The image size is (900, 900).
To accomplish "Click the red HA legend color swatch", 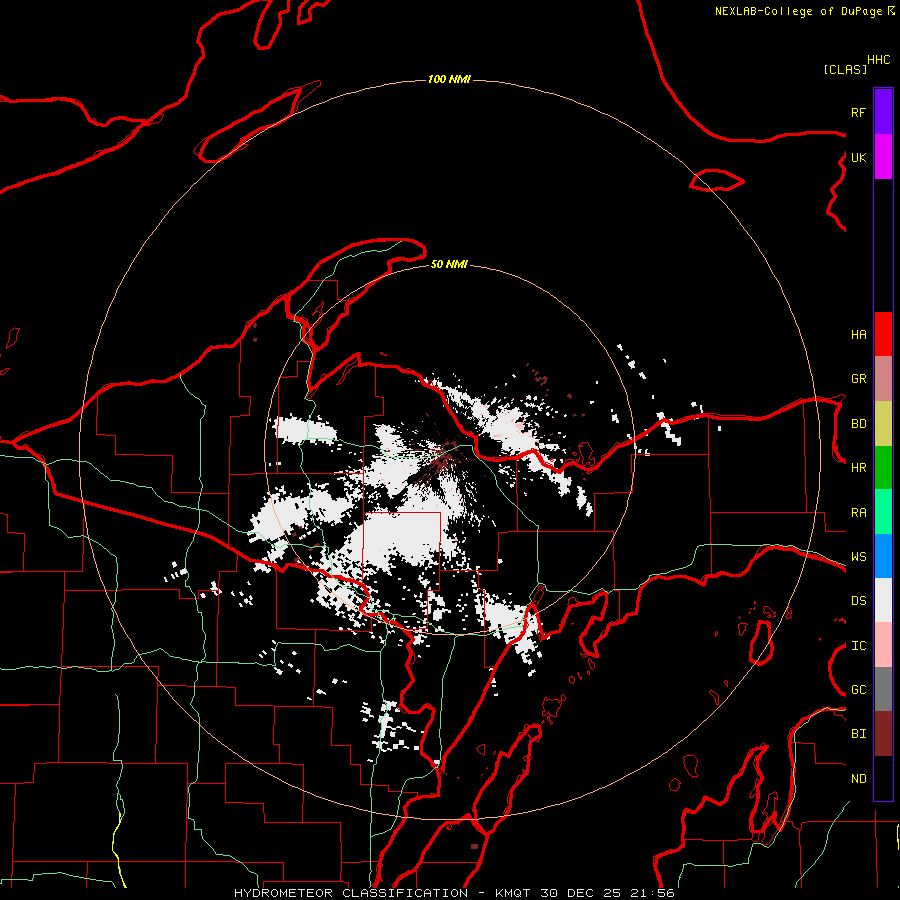I will (x=883, y=334).
